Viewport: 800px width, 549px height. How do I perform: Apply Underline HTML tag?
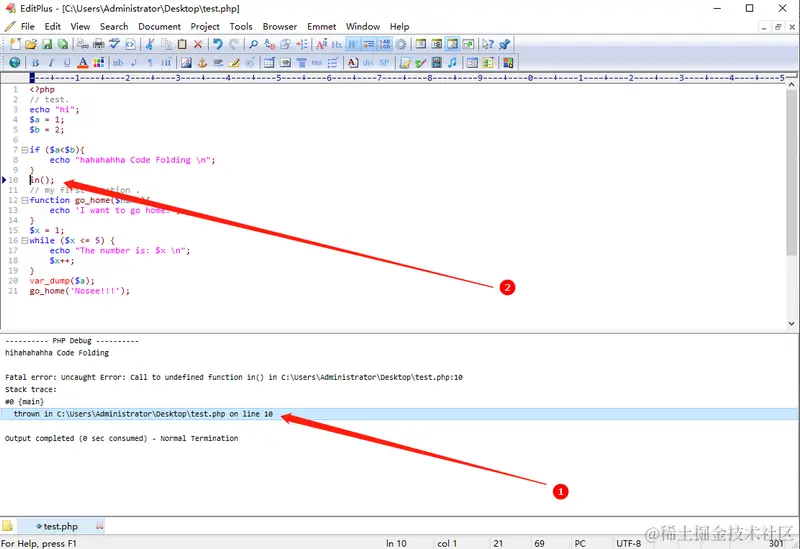pos(67,62)
